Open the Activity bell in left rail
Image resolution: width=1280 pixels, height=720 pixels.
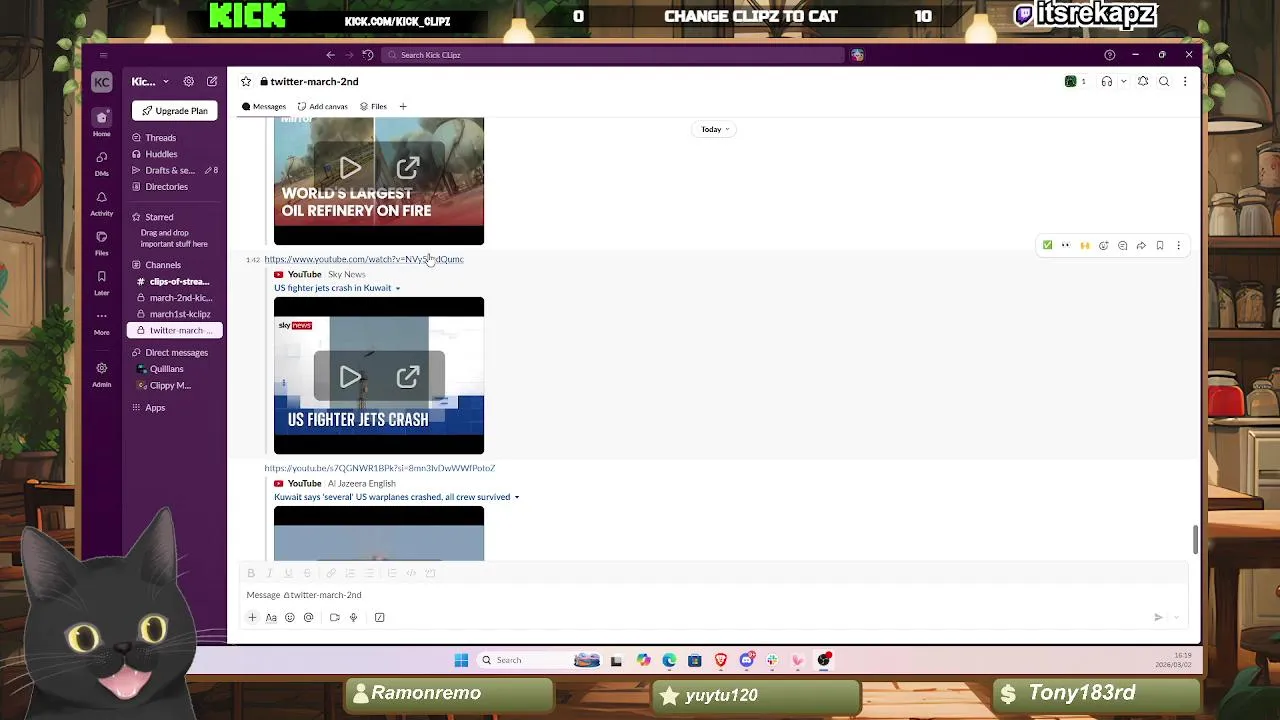102,203
